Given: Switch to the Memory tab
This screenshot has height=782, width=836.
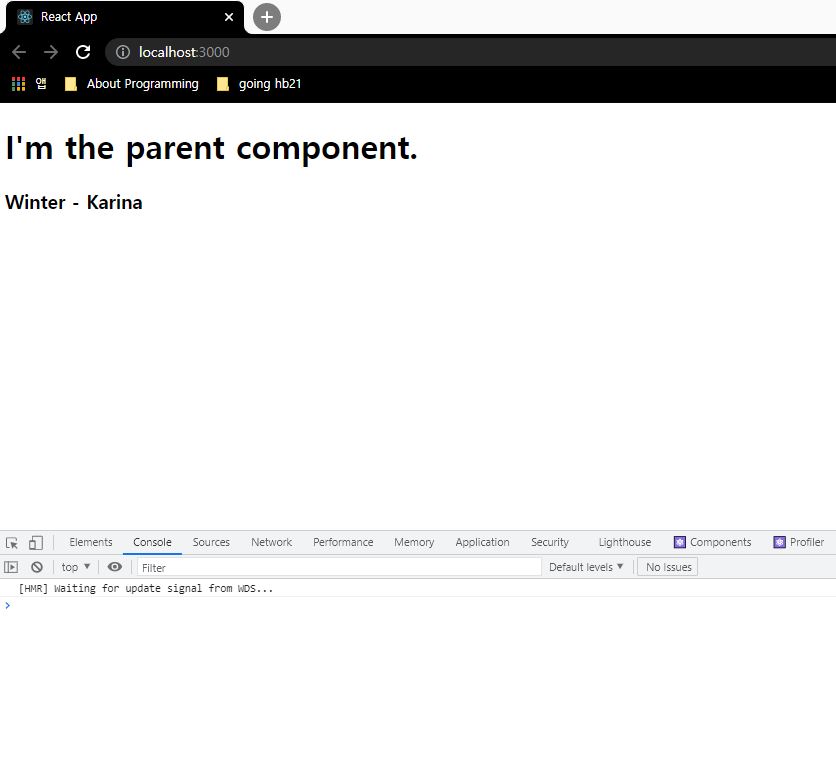Looking at the screenshot, I should (x=414, y=542).
